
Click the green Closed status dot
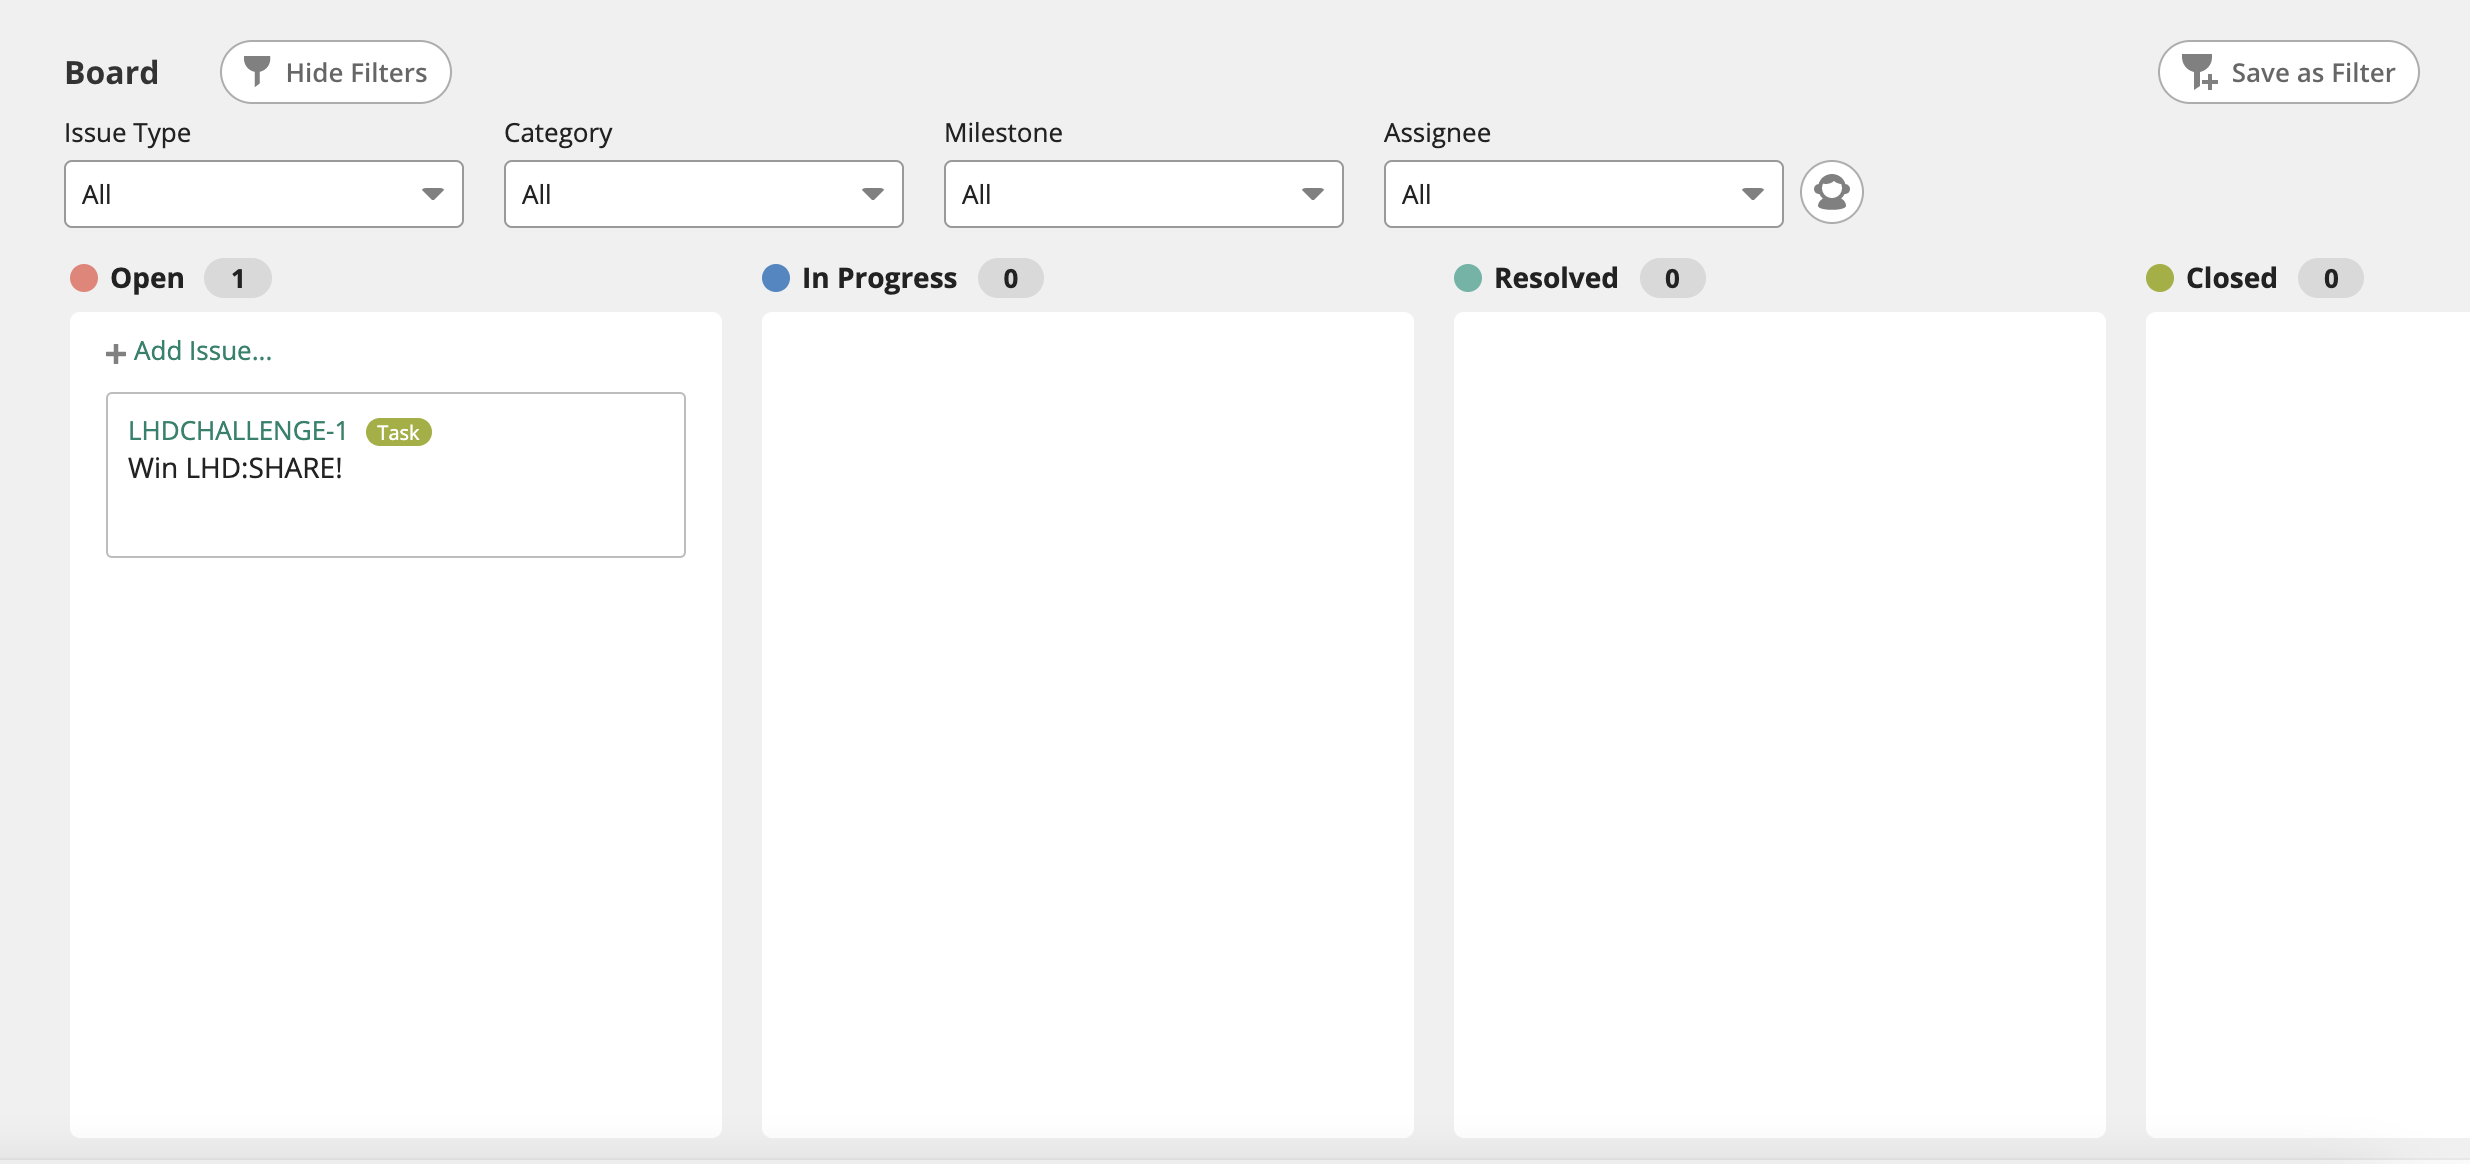pos(2160,278)
